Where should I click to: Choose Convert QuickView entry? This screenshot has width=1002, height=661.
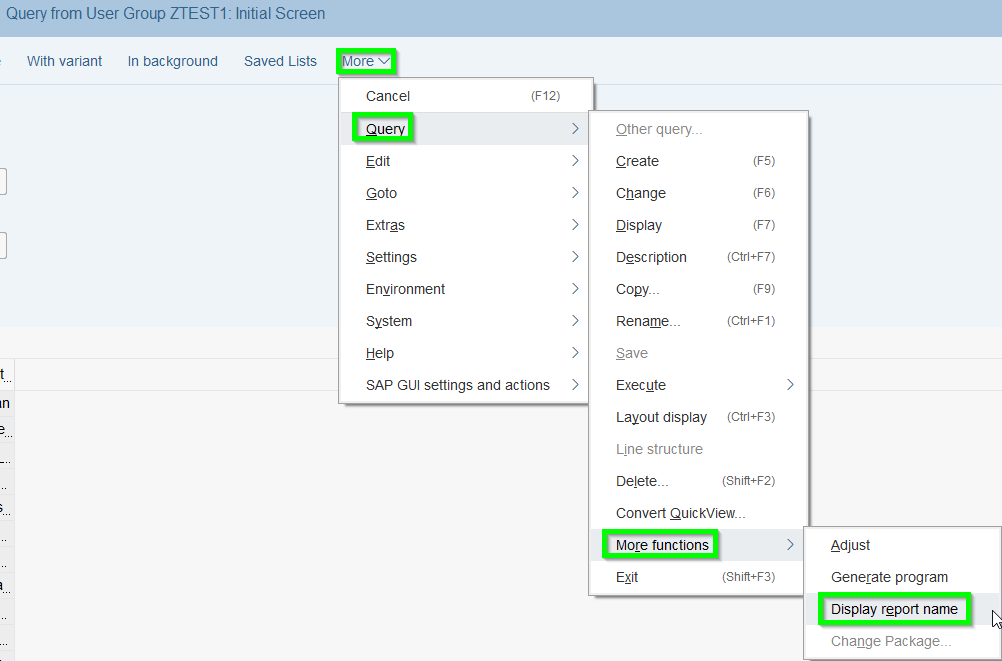pyautogui.click(x=680, y=513)
